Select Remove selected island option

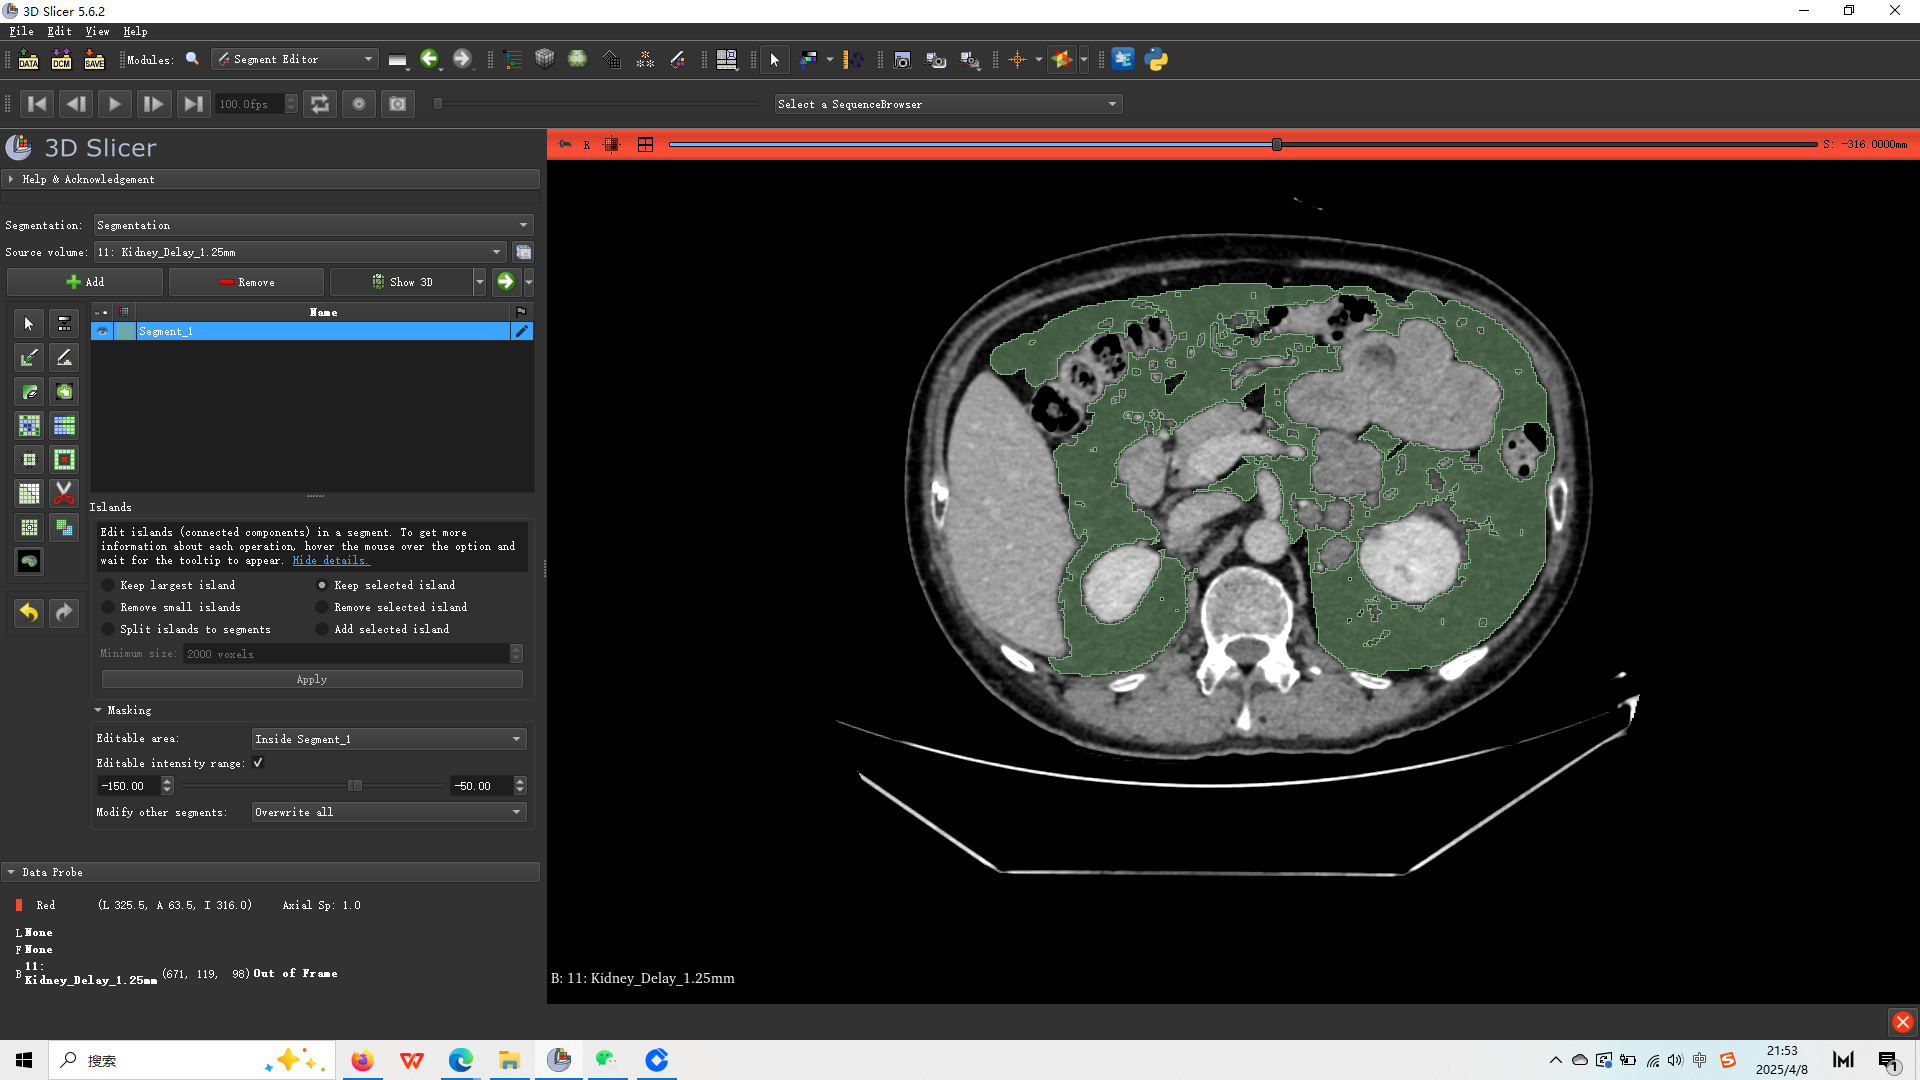click(322, 607)
